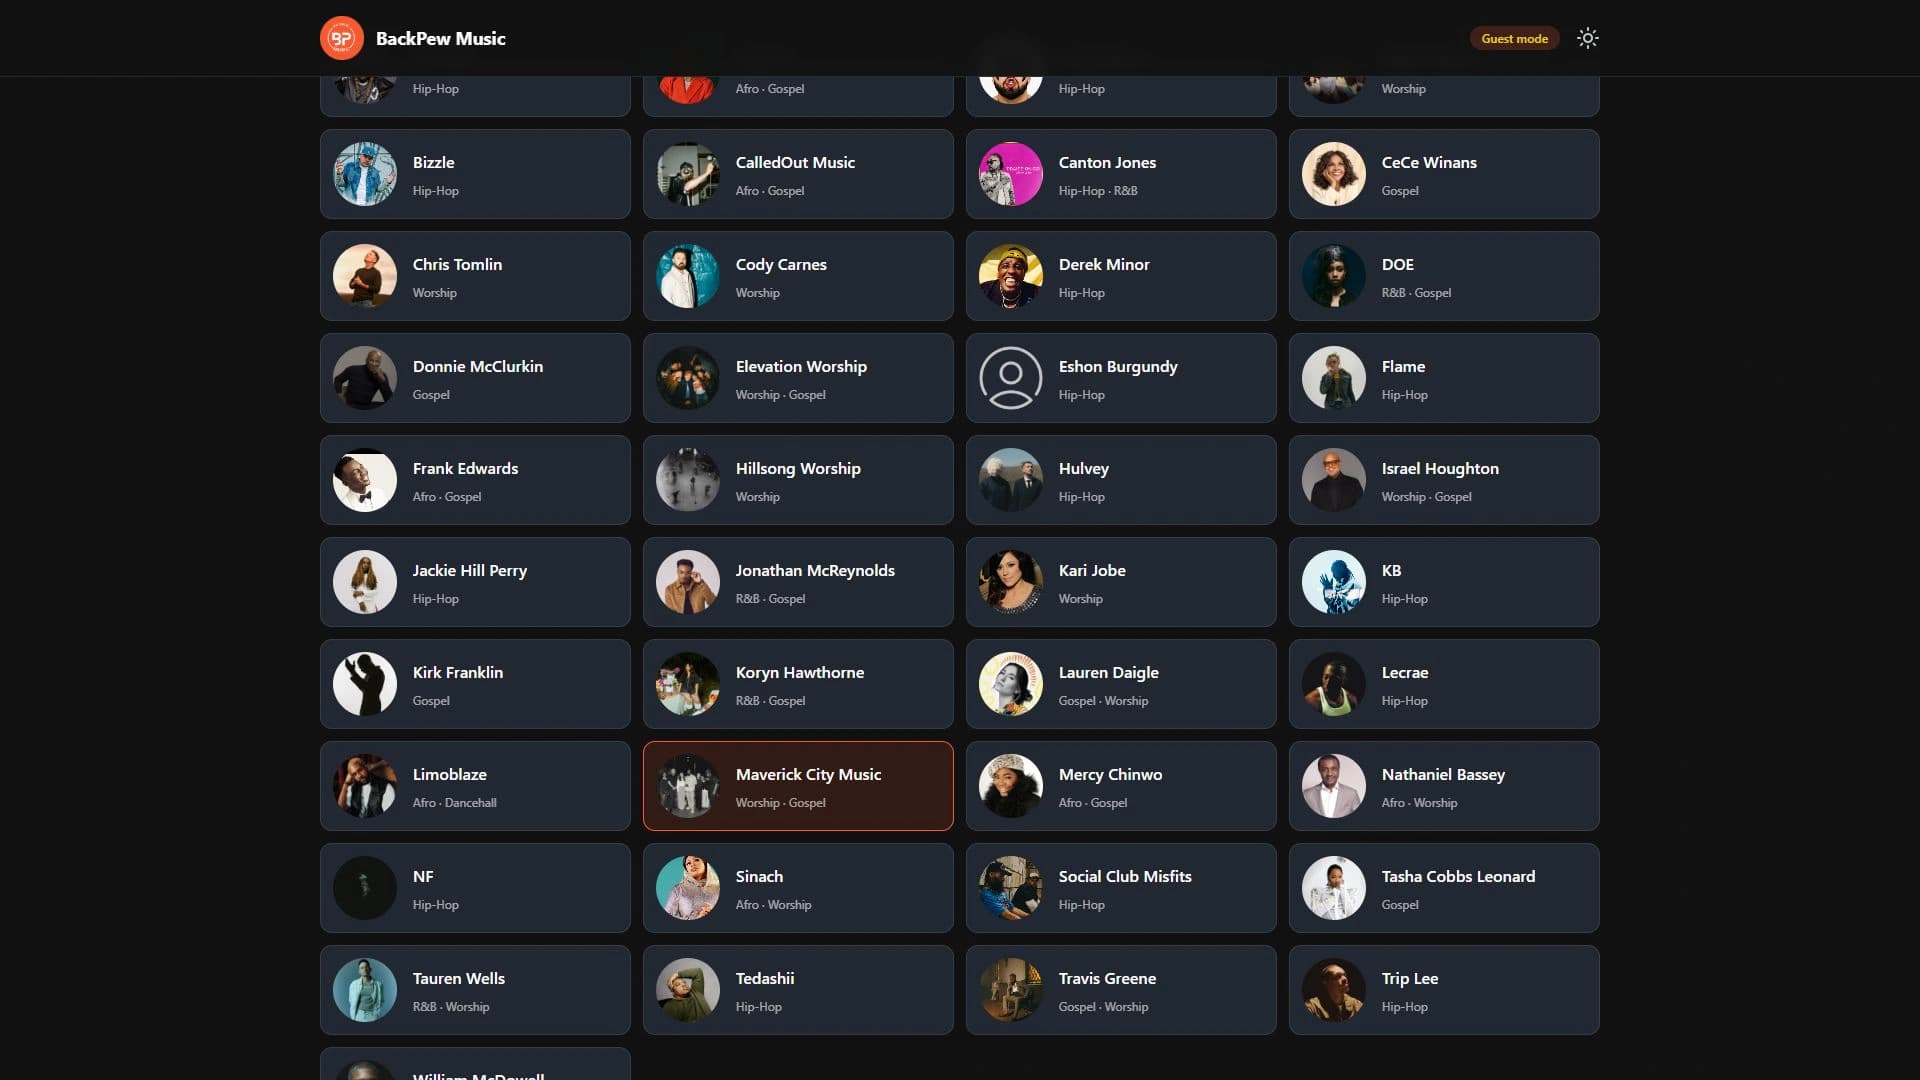Click CeCe Winans' profile picture

tap(1334, 174)
